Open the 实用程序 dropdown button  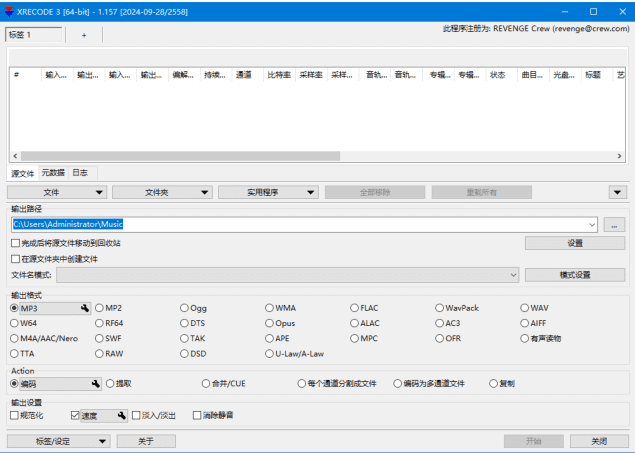coord(268,192)
